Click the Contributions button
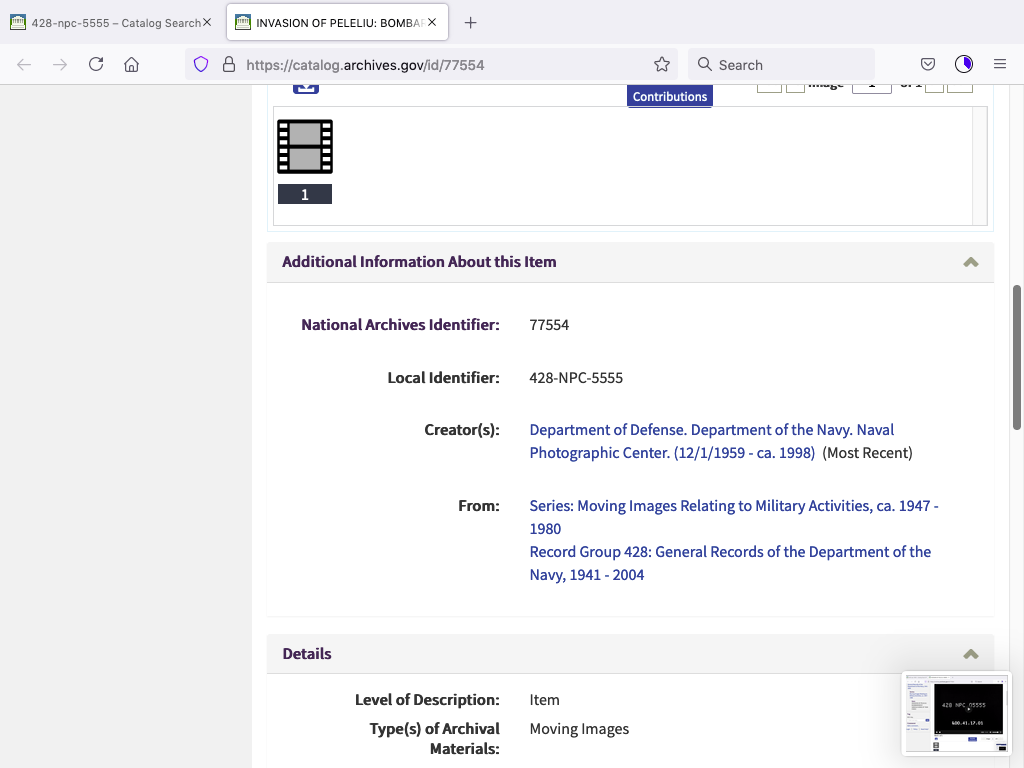 [x=670, y=96]
